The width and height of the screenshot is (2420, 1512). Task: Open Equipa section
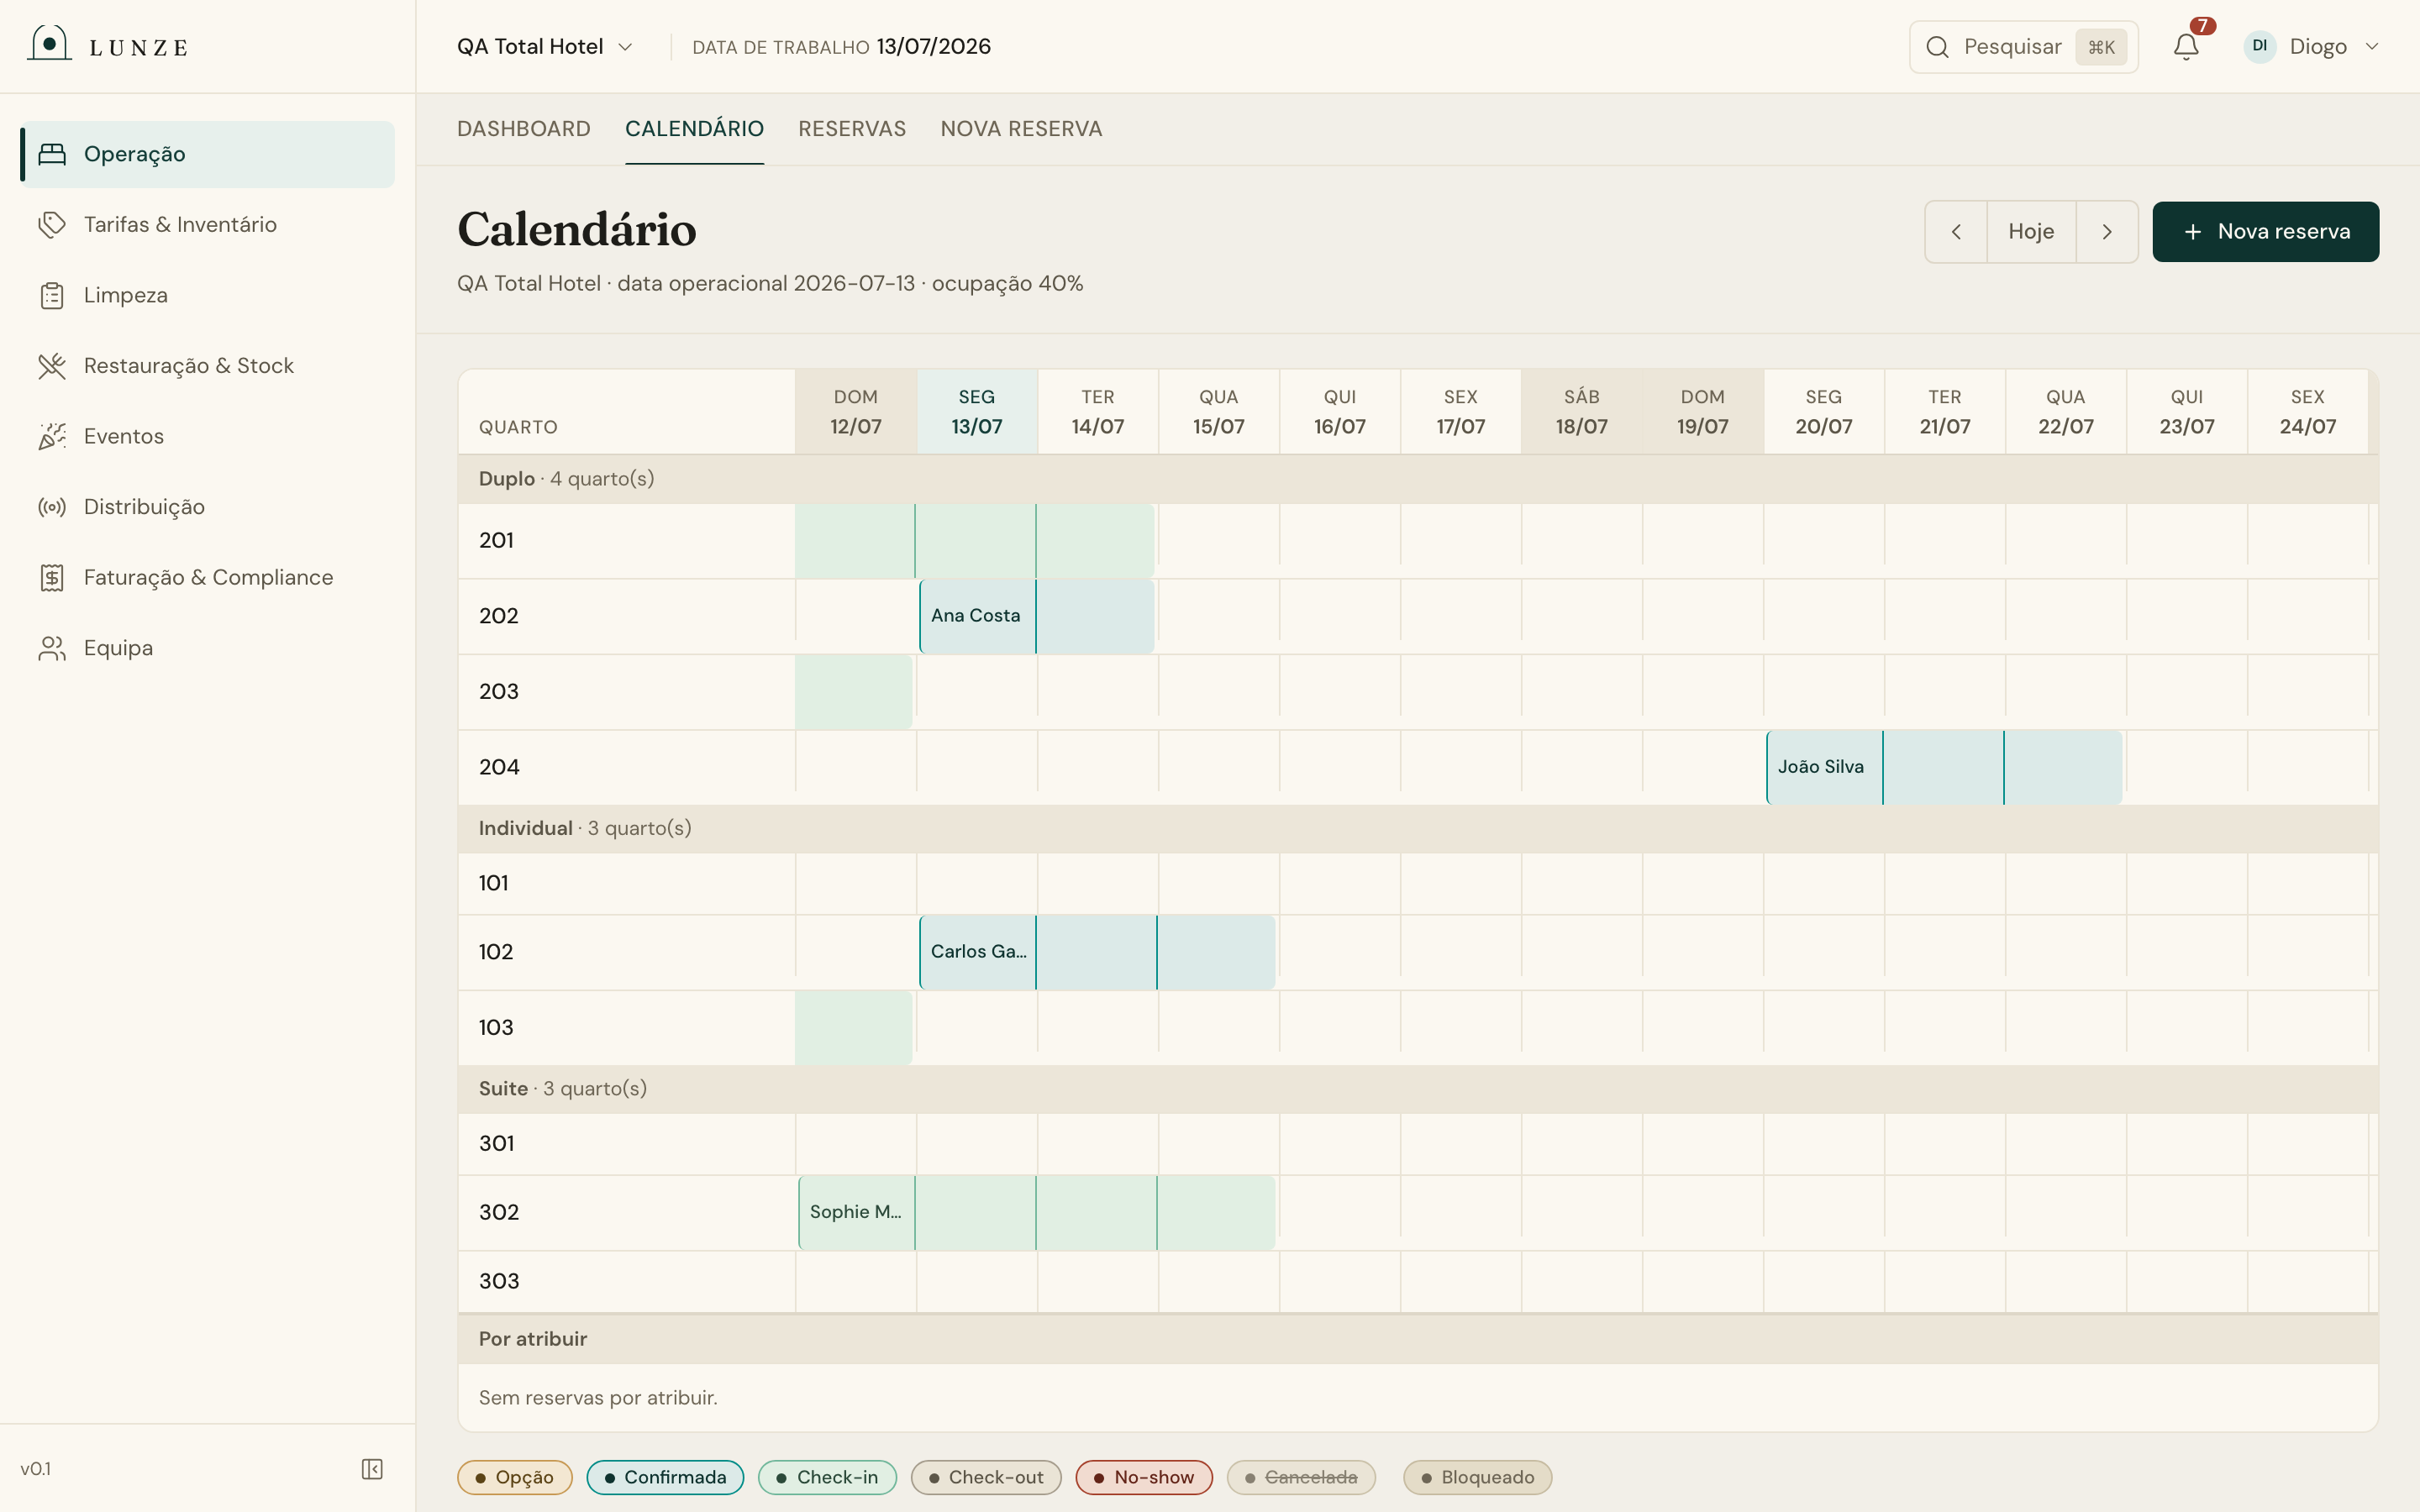207,648
